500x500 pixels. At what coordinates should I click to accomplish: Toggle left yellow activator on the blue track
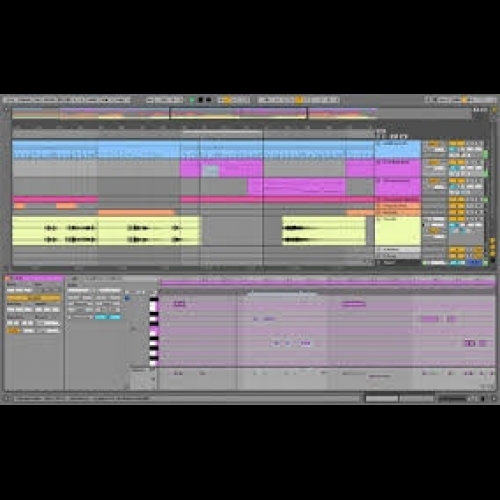click(x=452, y=143)
